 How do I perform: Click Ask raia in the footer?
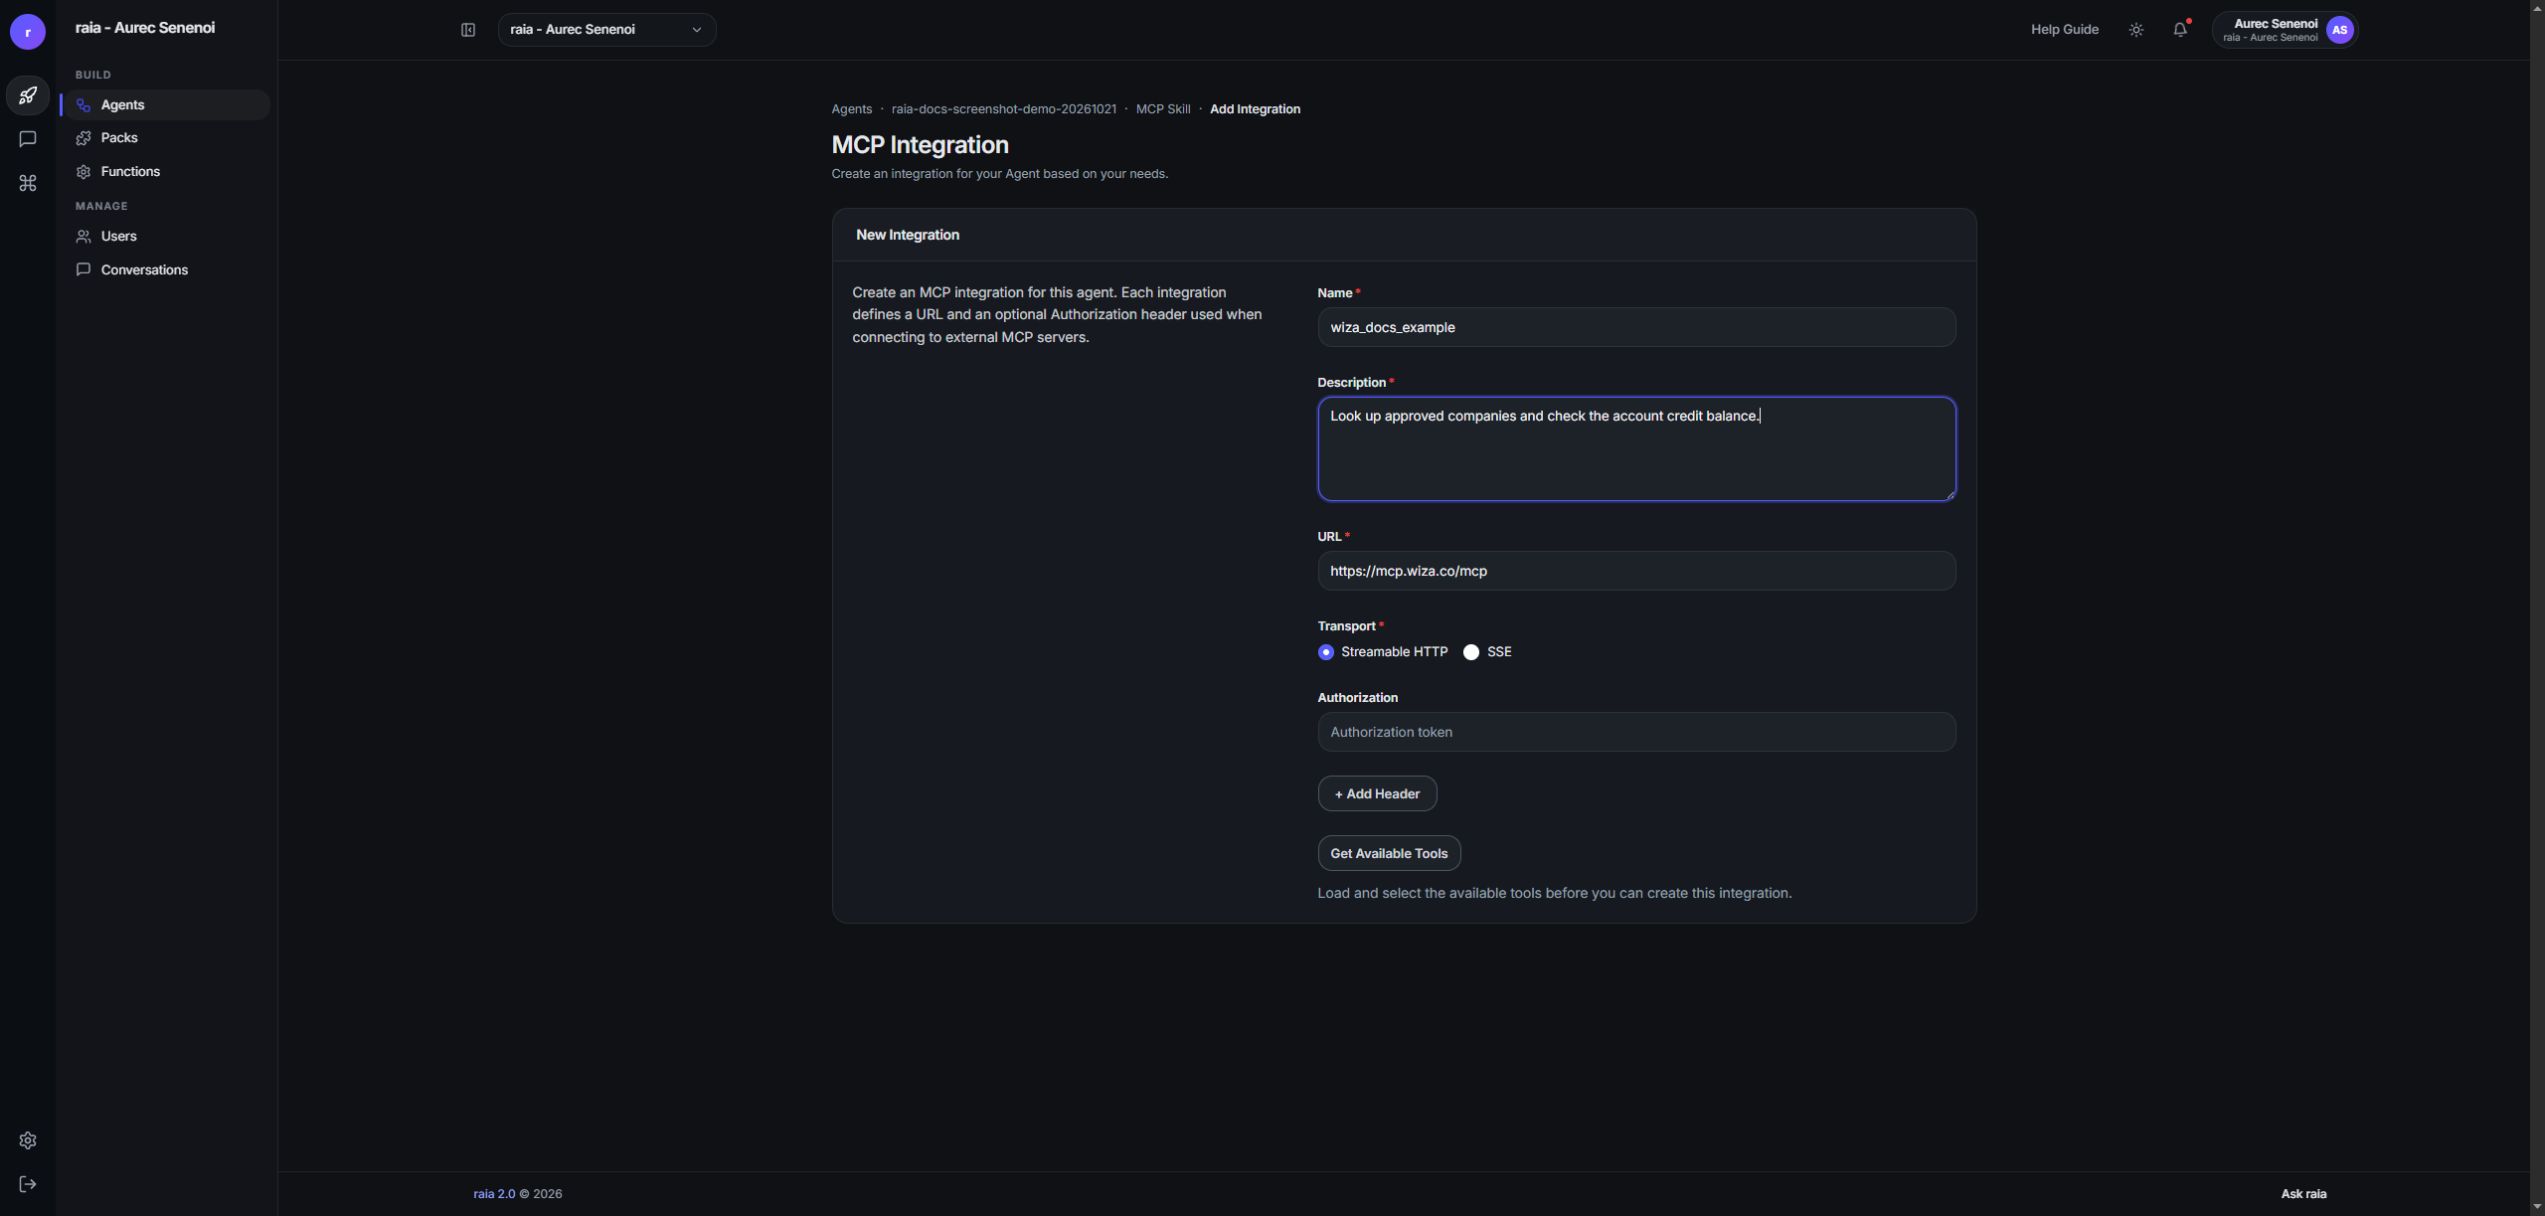click(2303, 1194)
